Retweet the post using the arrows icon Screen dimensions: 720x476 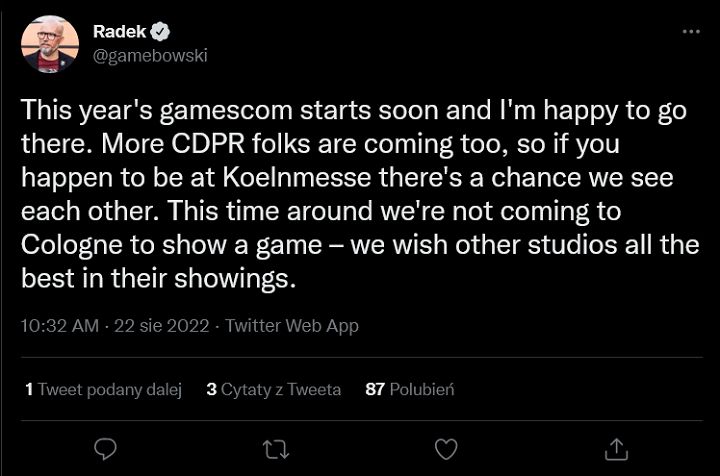point(275,449)
